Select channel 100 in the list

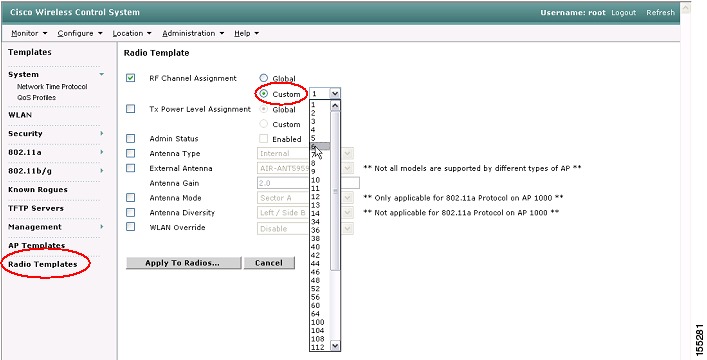320,322
